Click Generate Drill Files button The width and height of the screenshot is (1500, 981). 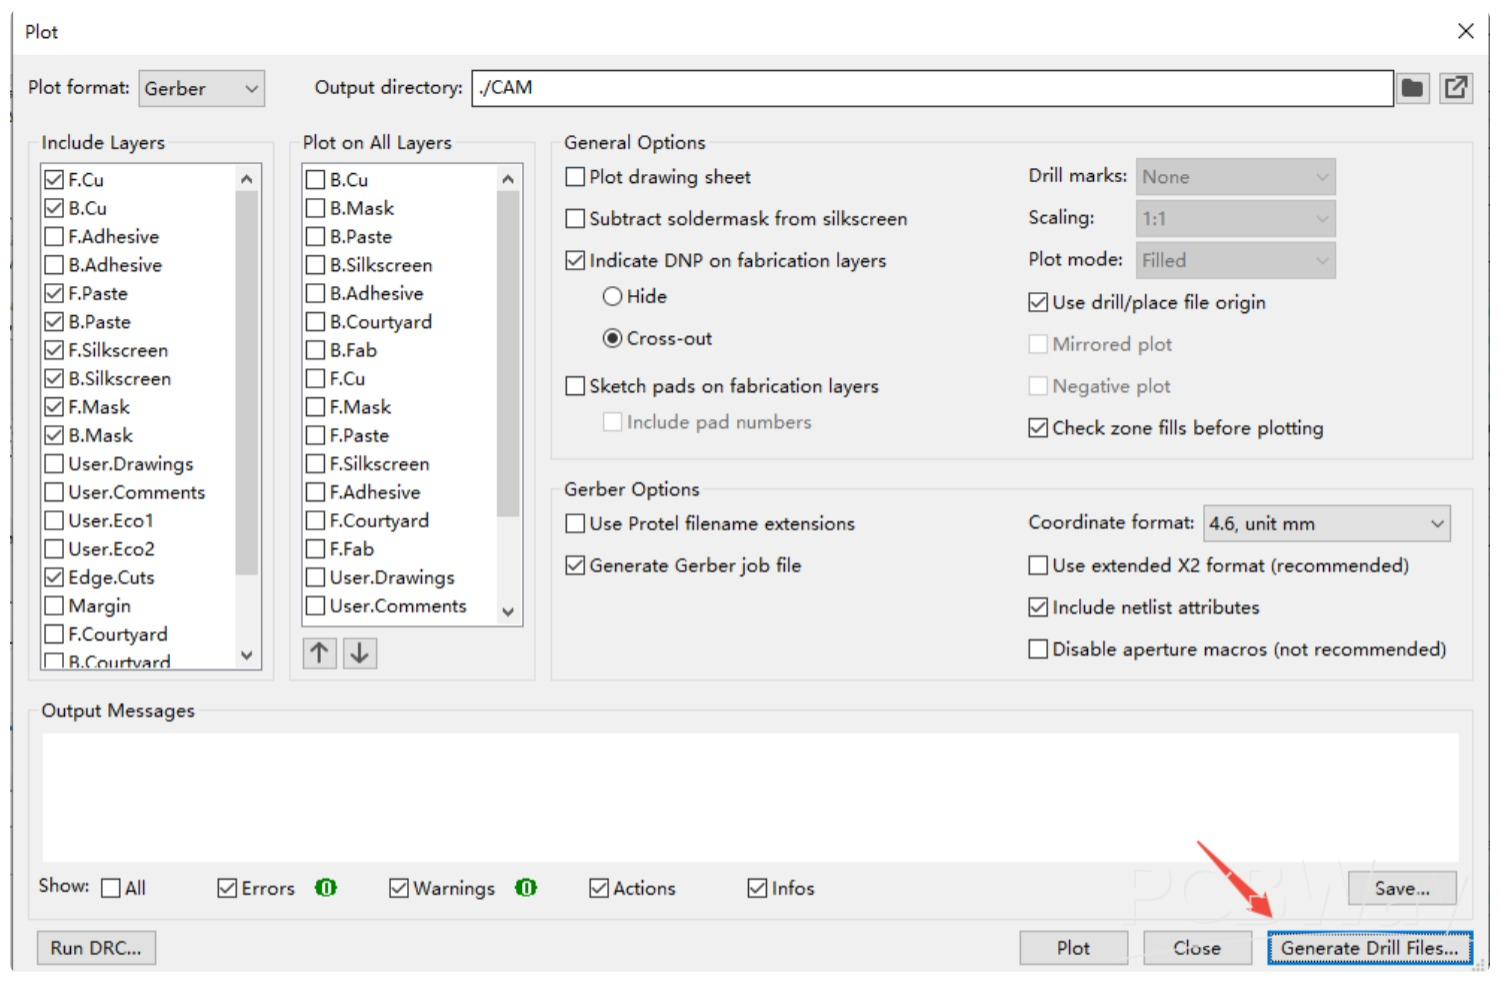coord(1369,948)
